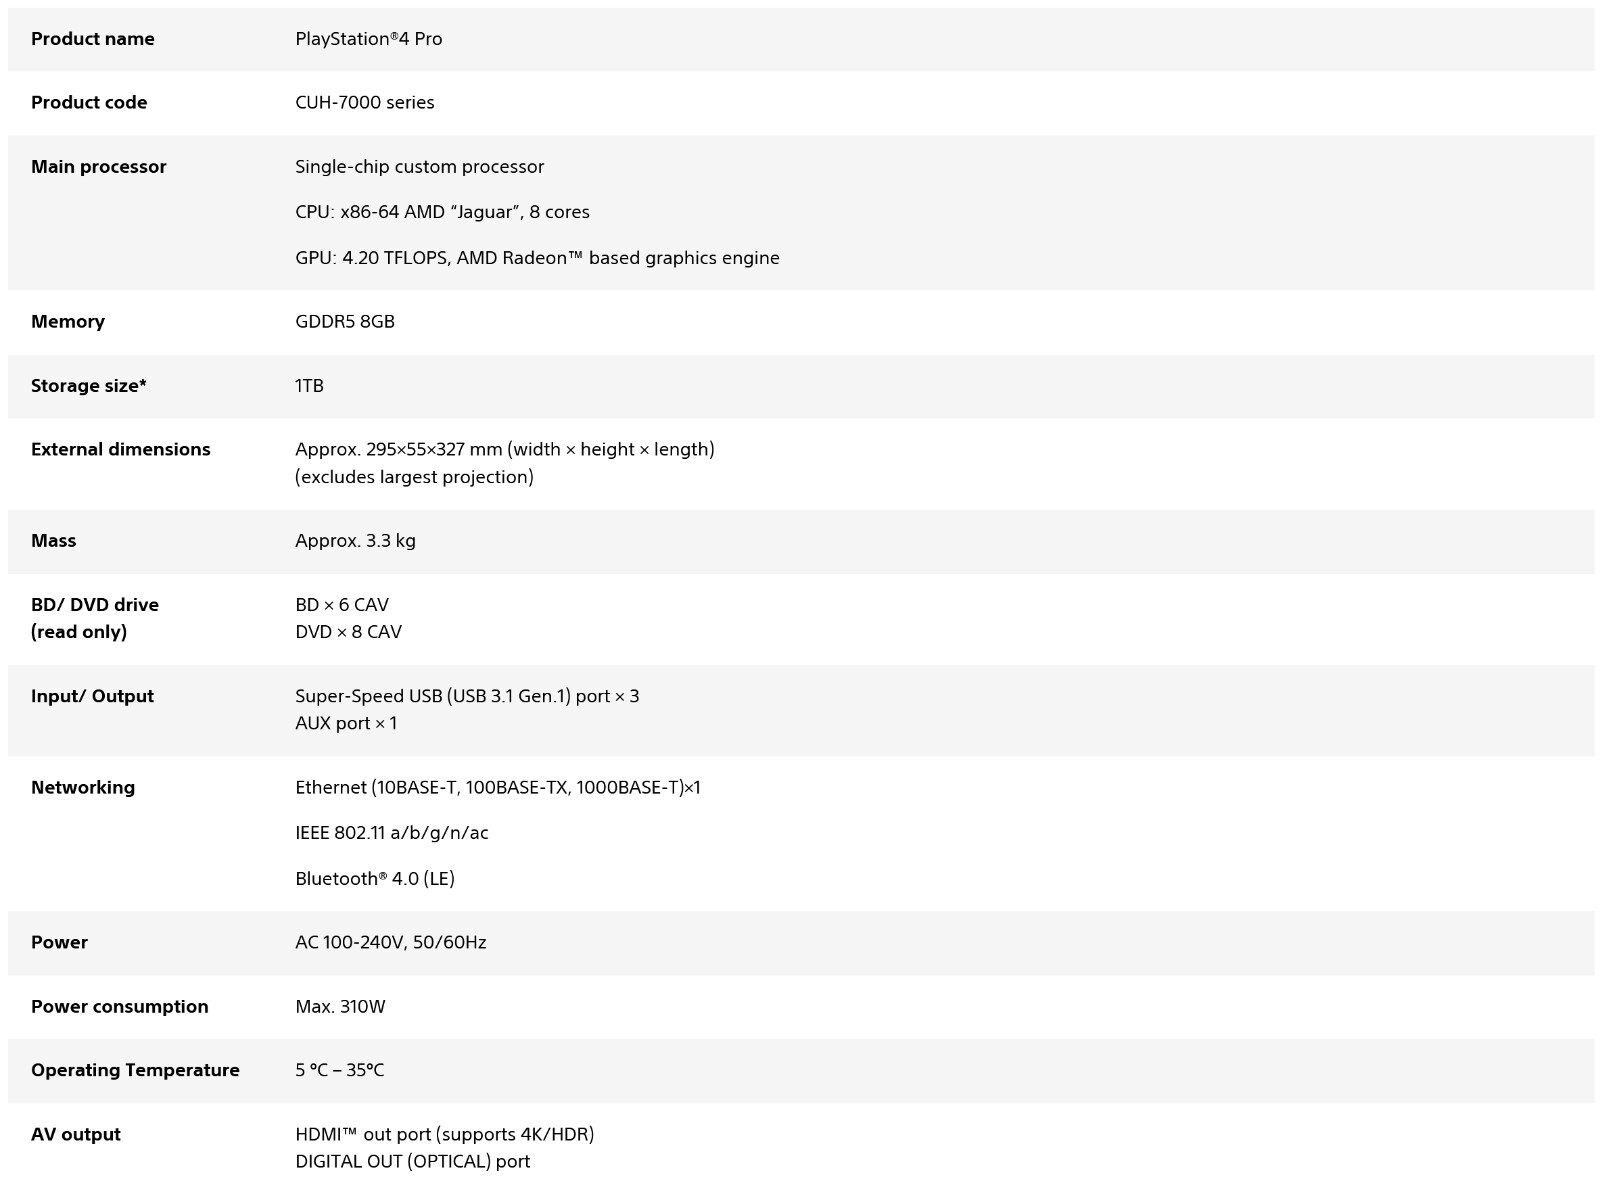Click the 1TB storage value
The width and height of the screenshot is (1600, 1199).
tap(309, 385)
